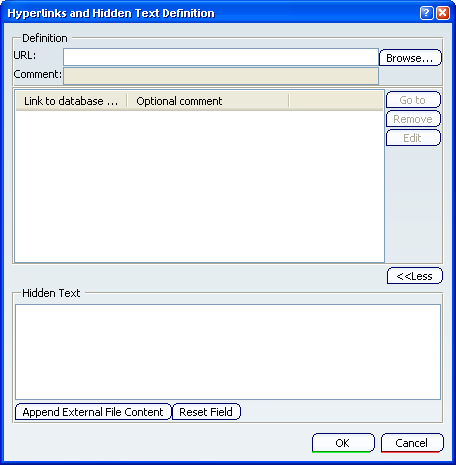The width and height of the screenshot is (456, 465).
Task: Click the Go to button
Action: pyautogui.click(x=413, y=100)
